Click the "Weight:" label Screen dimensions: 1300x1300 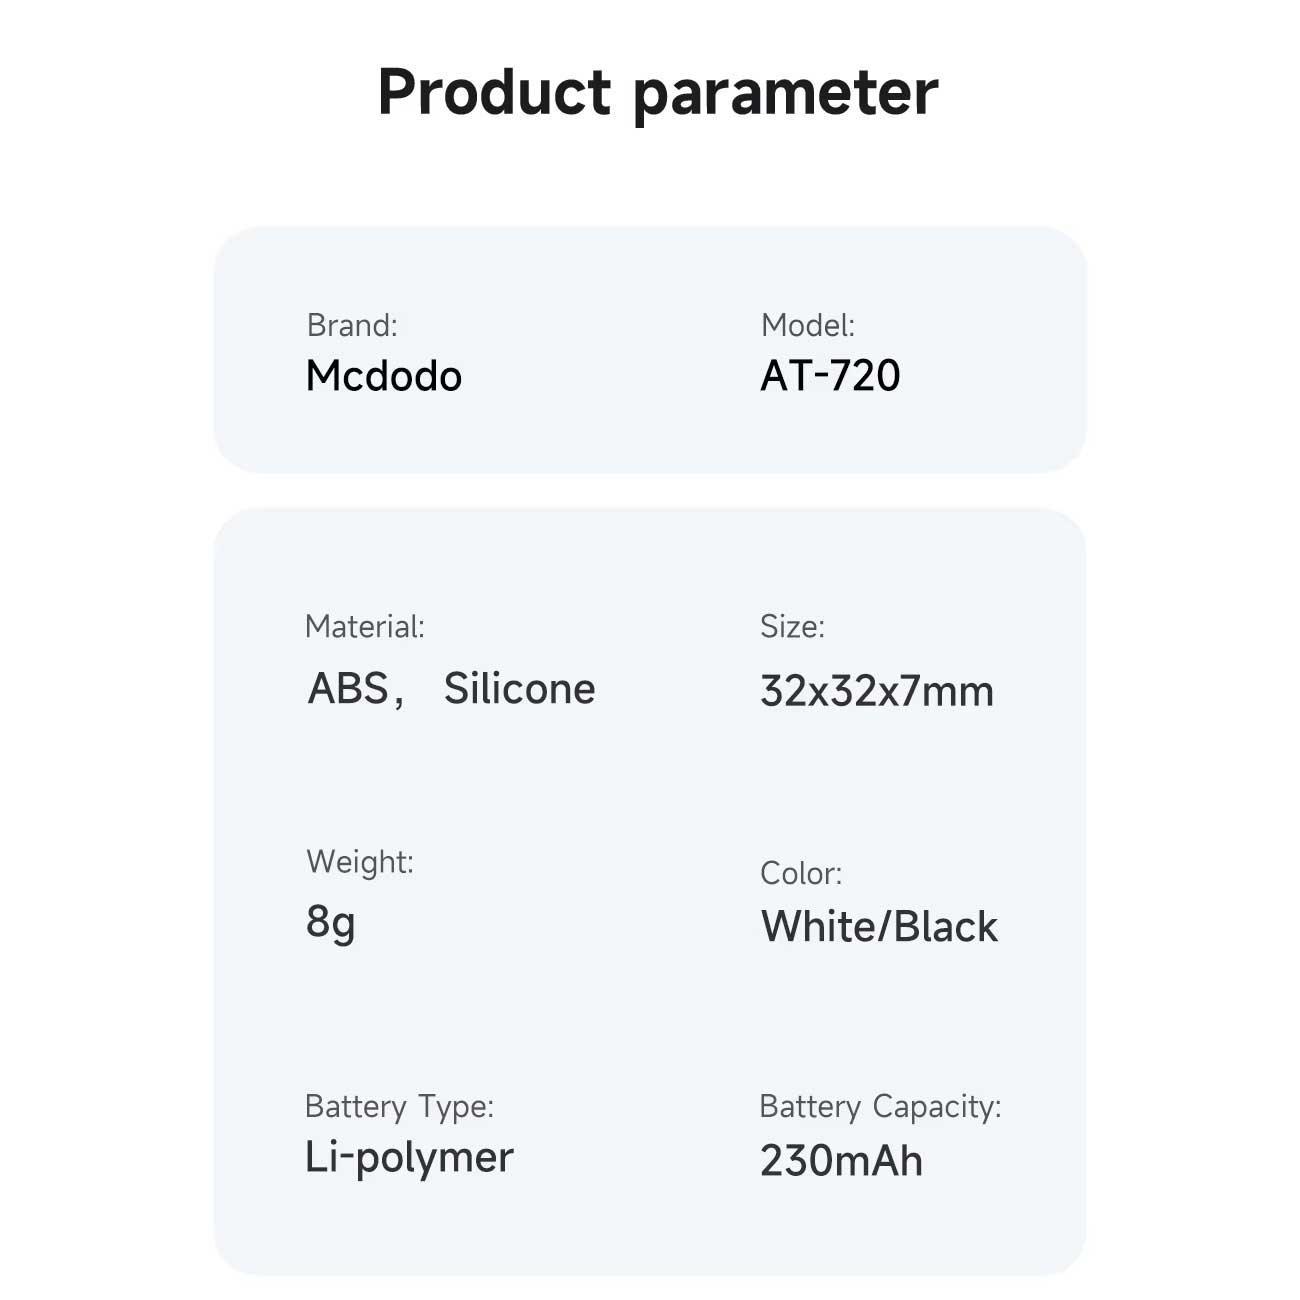[x=360, y=862]
